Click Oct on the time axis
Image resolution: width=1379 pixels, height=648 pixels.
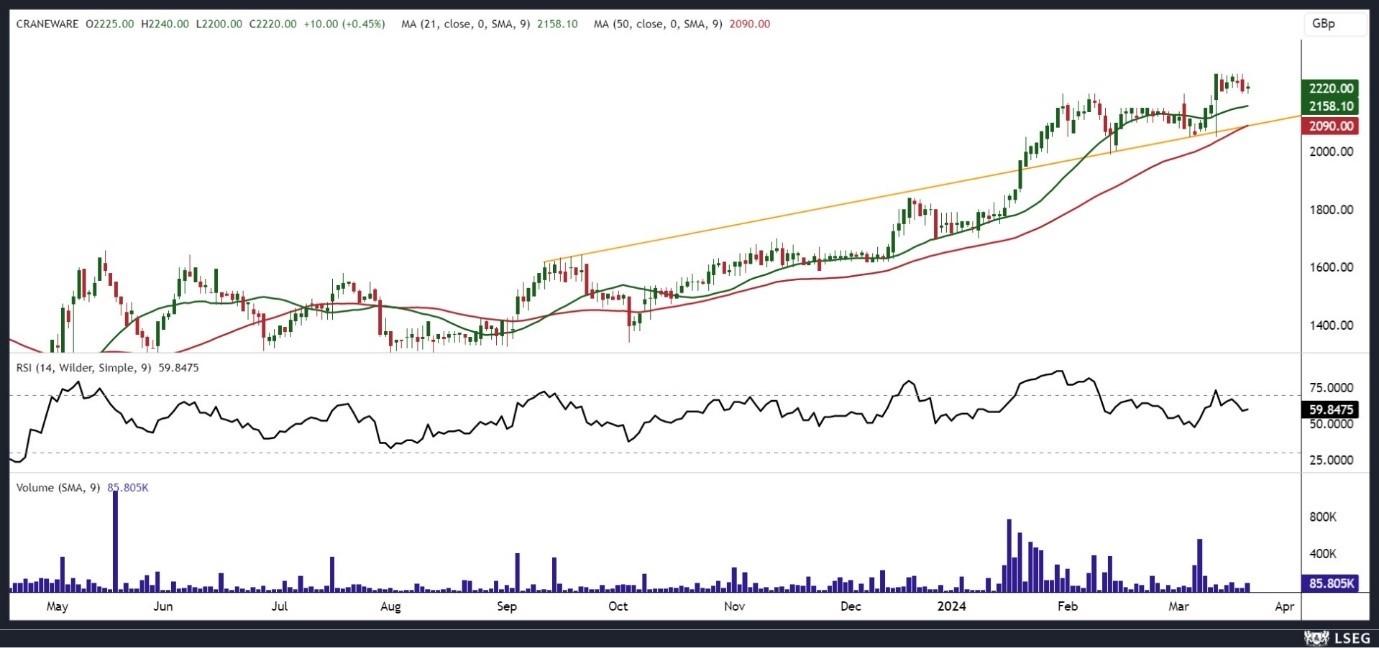[618, 606]
